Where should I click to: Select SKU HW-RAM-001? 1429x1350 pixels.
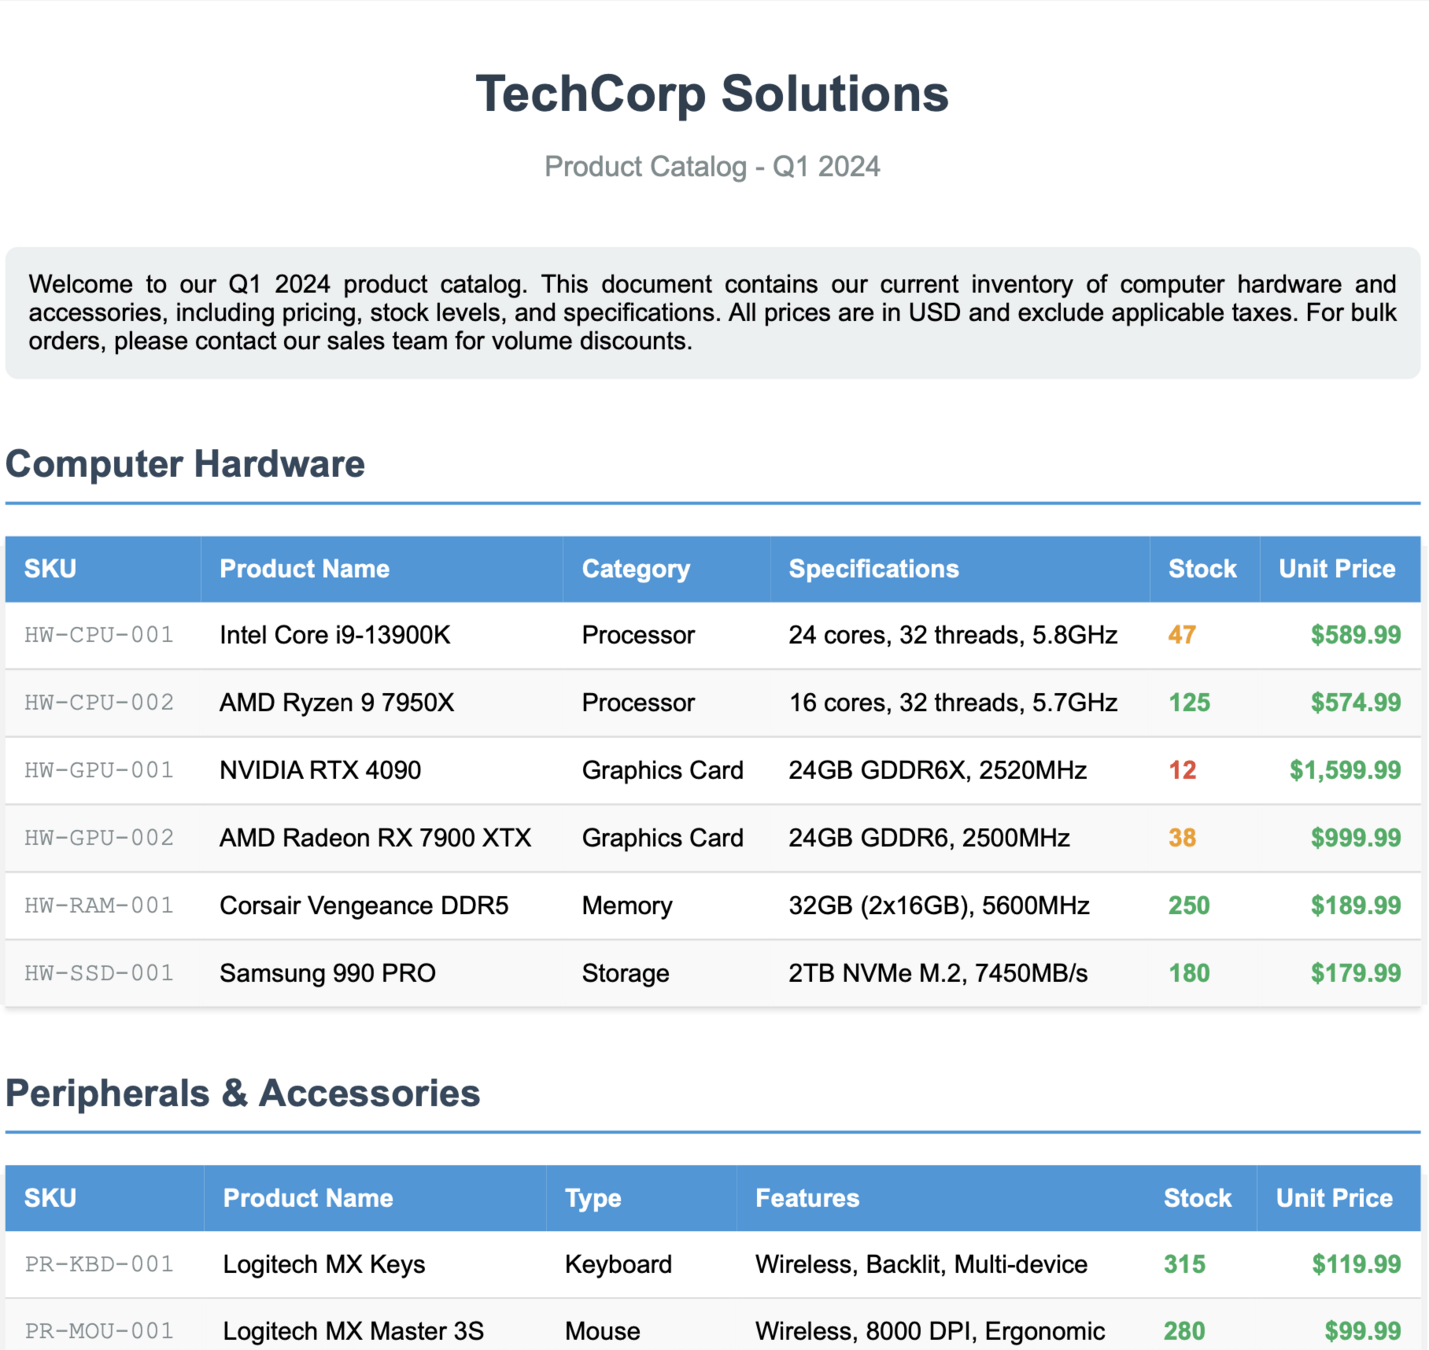point(99,905)
